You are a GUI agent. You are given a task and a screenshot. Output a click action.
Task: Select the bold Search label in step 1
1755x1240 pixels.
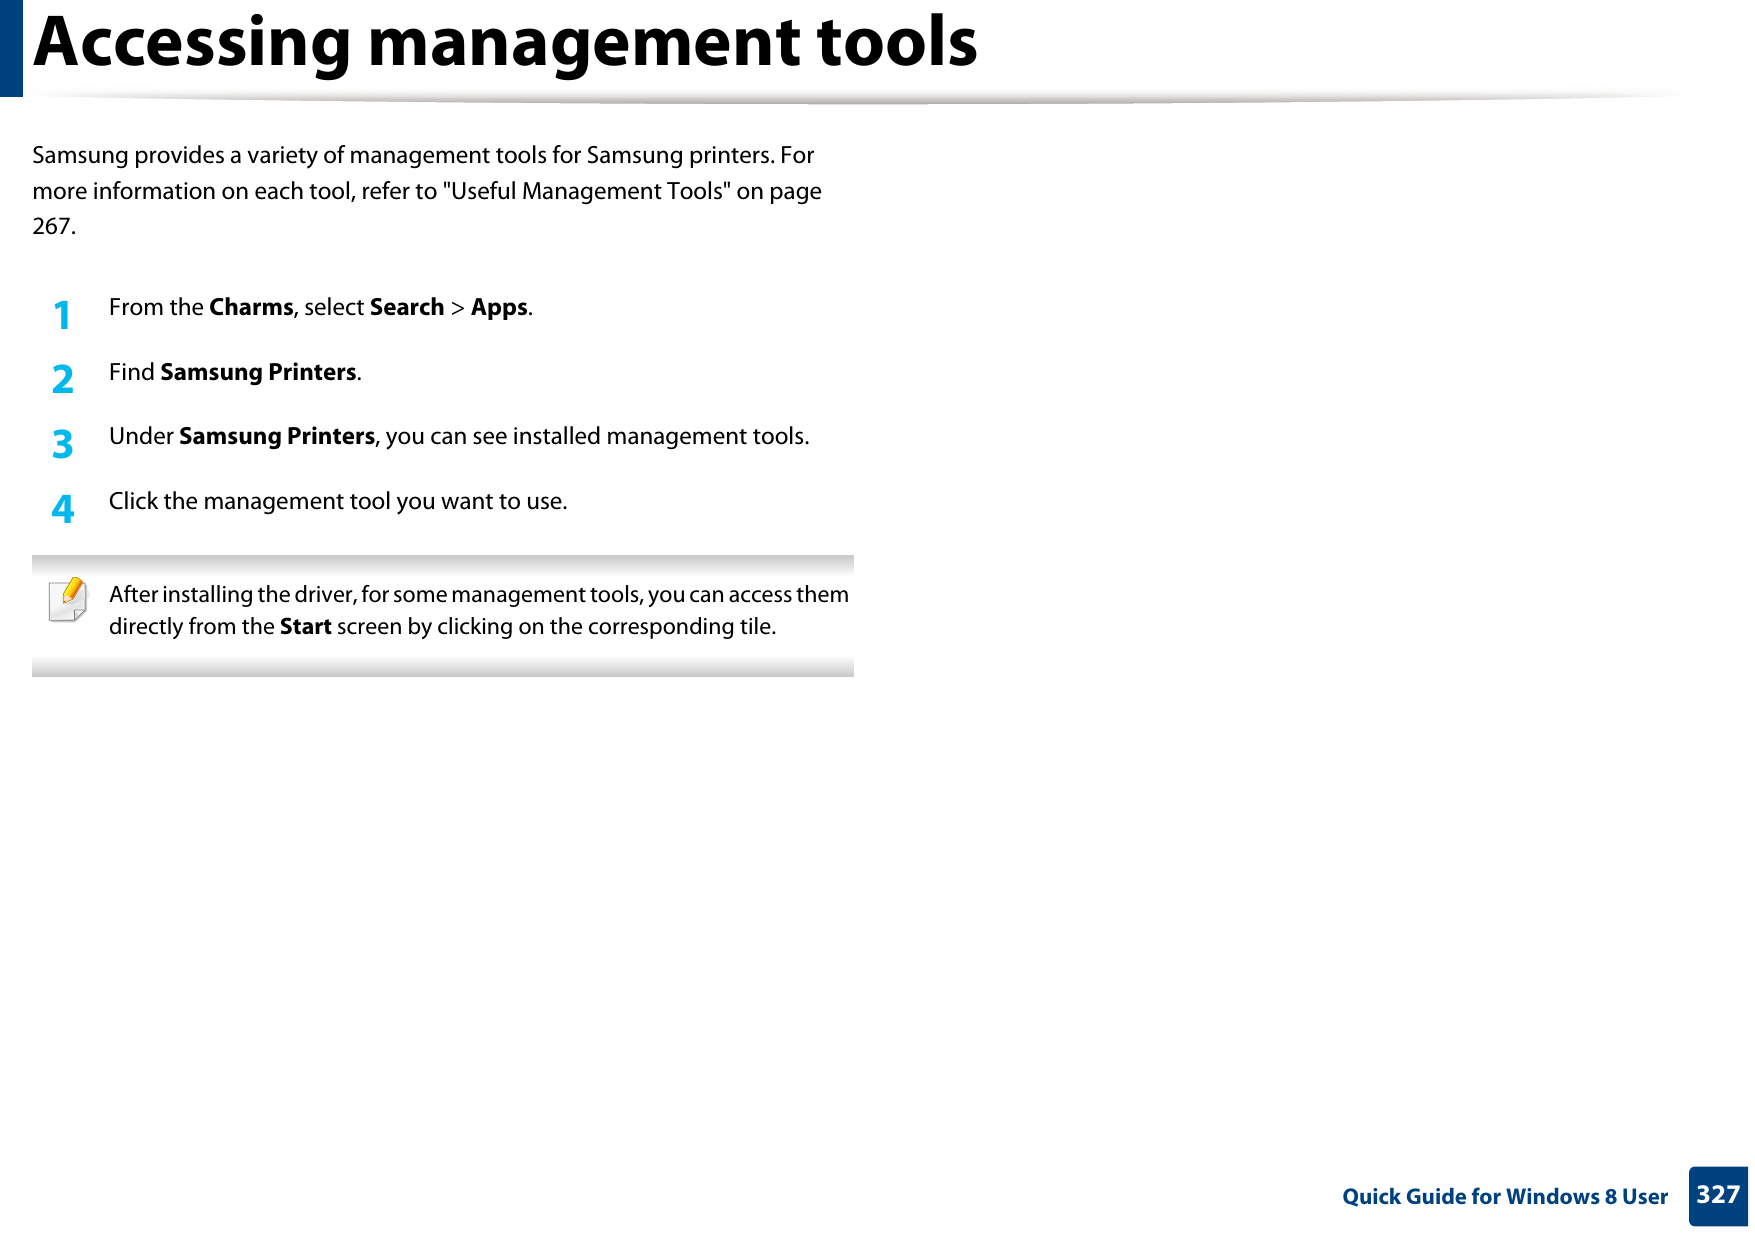[x=406, y=307]
